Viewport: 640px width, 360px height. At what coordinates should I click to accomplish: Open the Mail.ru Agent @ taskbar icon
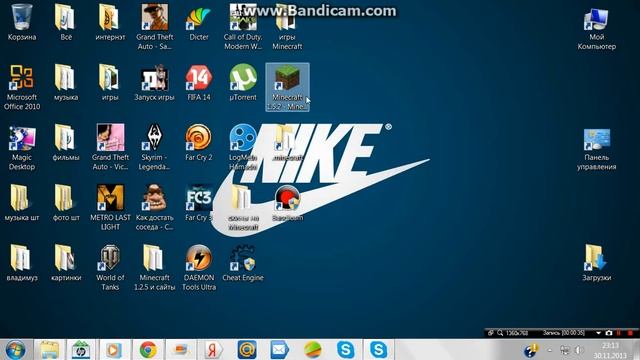(247, 350)
